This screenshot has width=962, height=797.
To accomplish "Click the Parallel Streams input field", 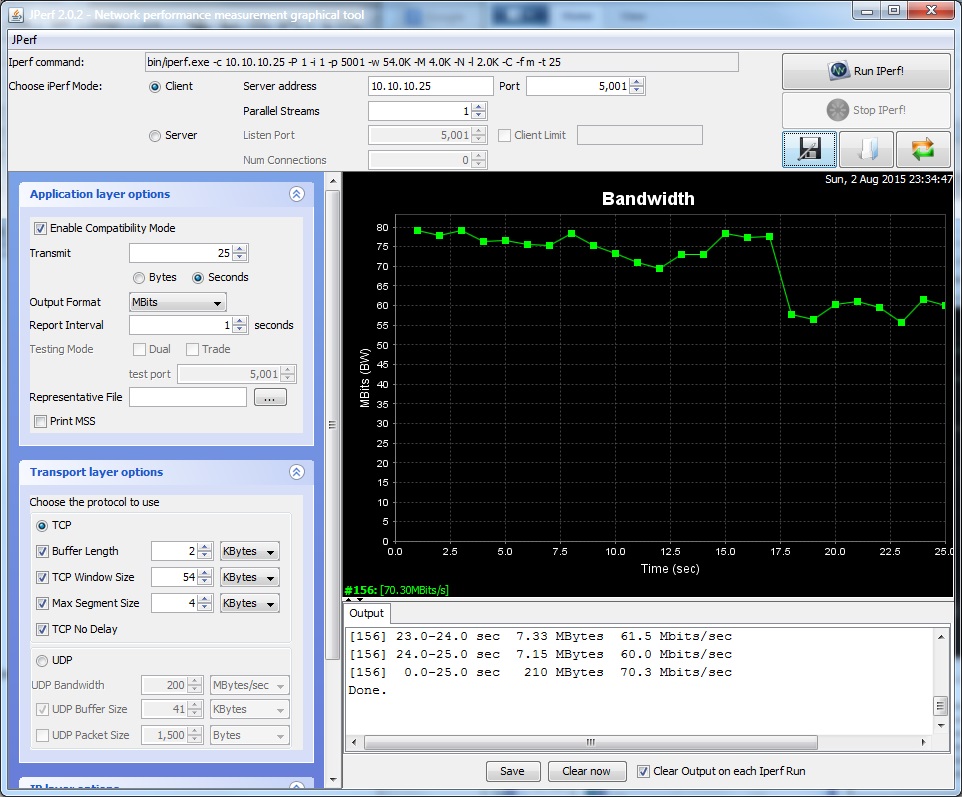I will pos(420,111).
